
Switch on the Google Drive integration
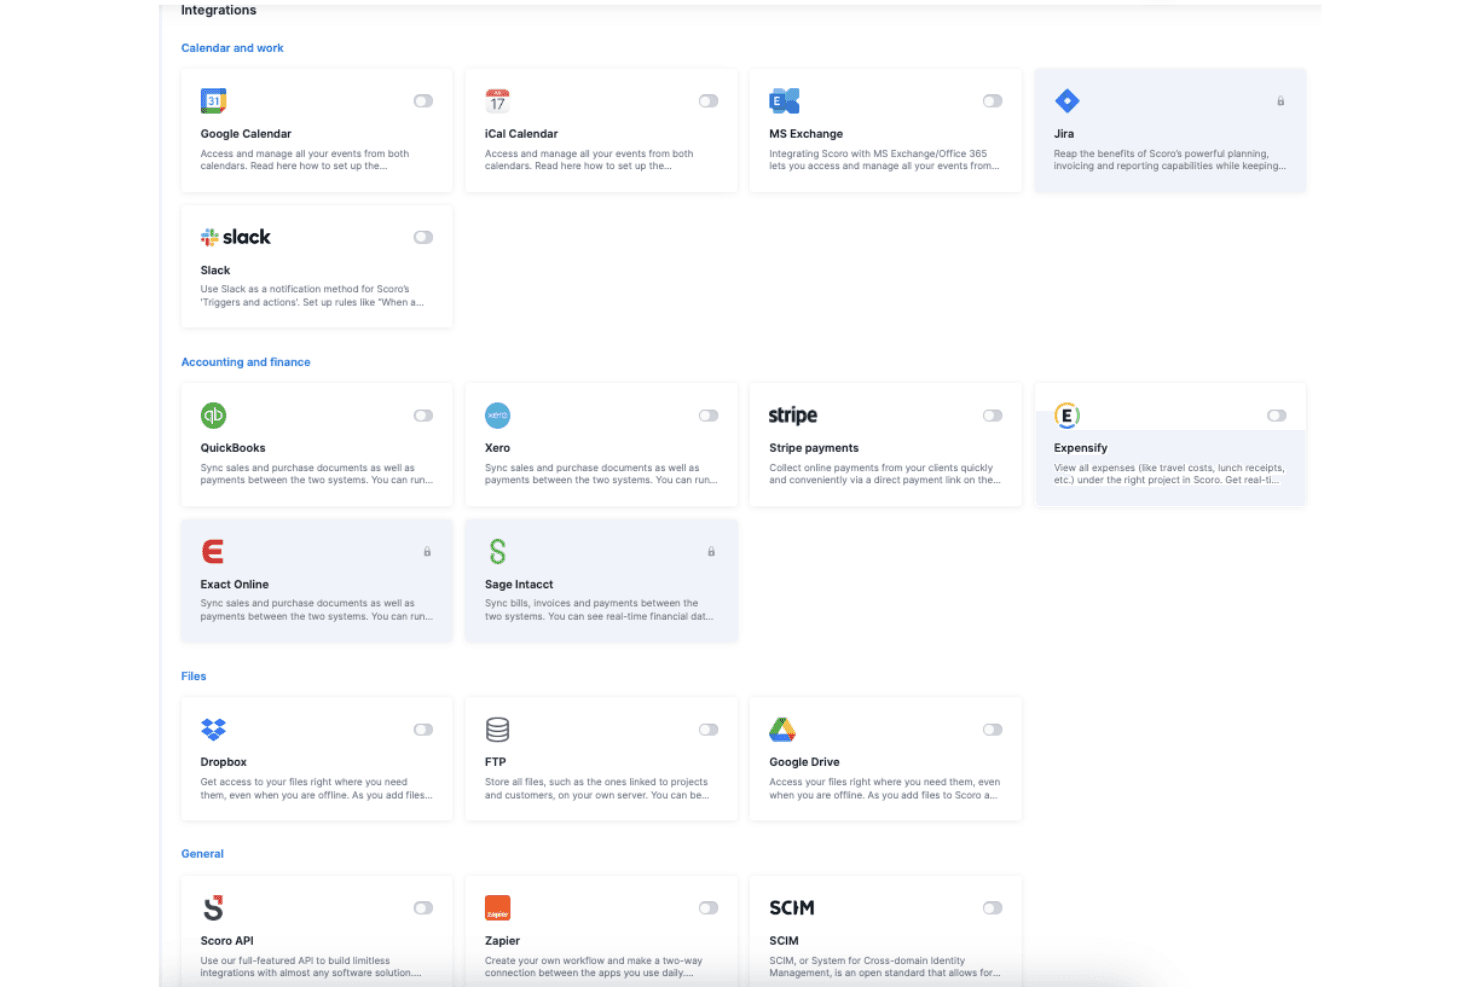coord(992,729)
